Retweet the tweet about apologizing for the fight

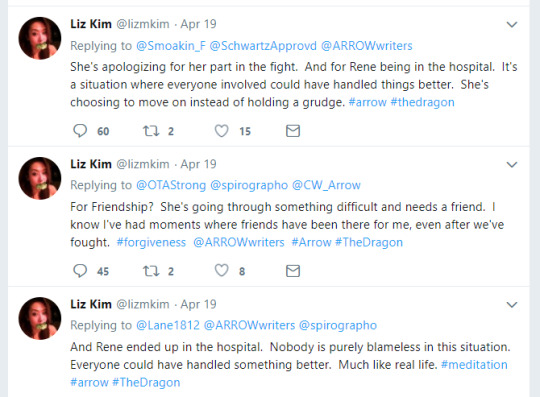point(151,131)
